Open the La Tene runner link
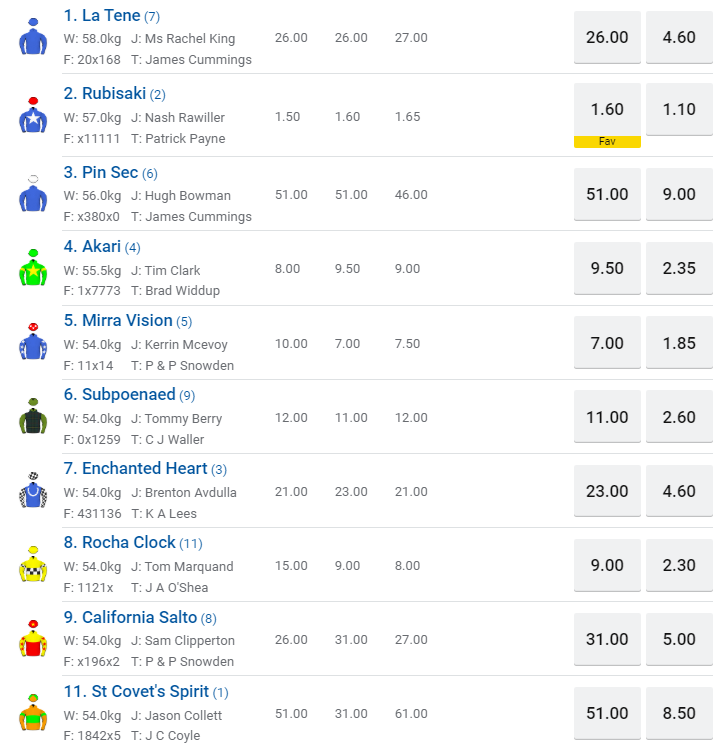Screen dimensions: 727x750 coord(102,16)
